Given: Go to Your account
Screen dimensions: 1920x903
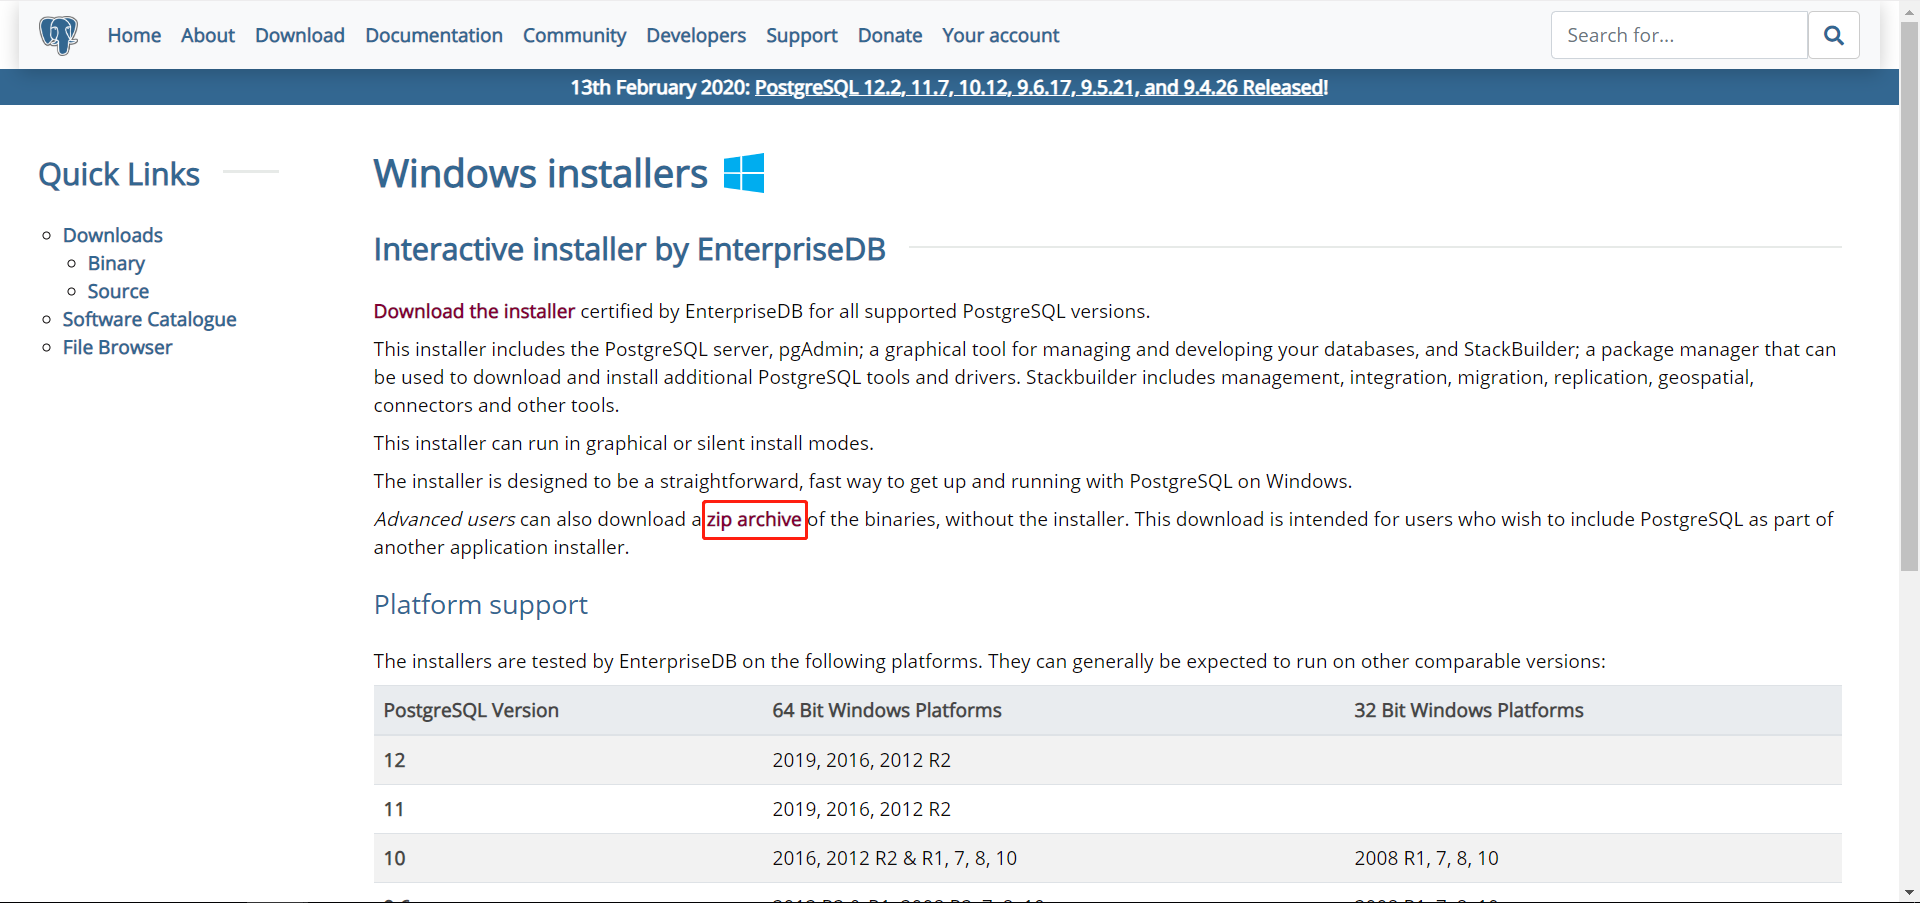Looking at the screenshot, I should [x=1000, y=35].
